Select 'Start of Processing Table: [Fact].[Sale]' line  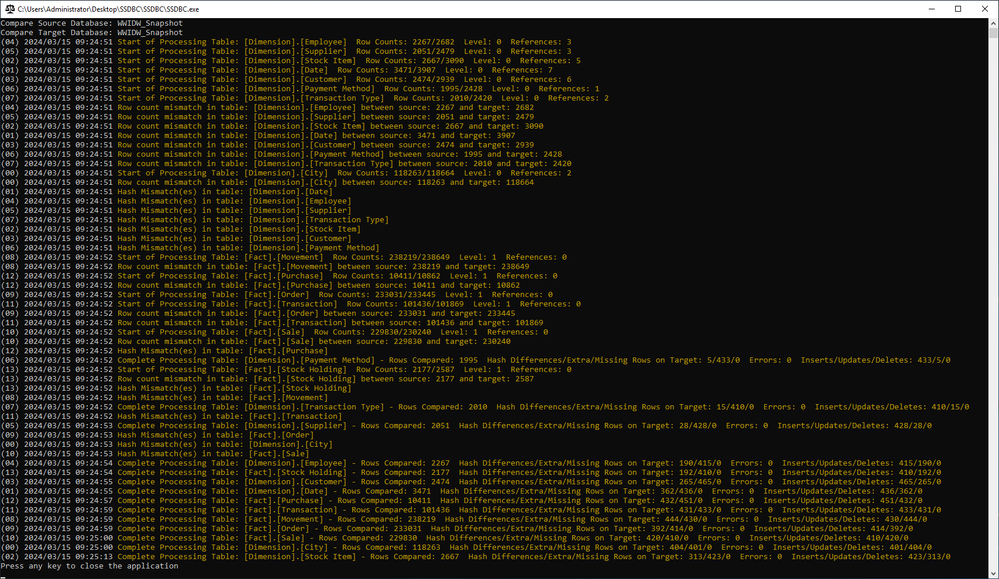(x=275, y=332)
